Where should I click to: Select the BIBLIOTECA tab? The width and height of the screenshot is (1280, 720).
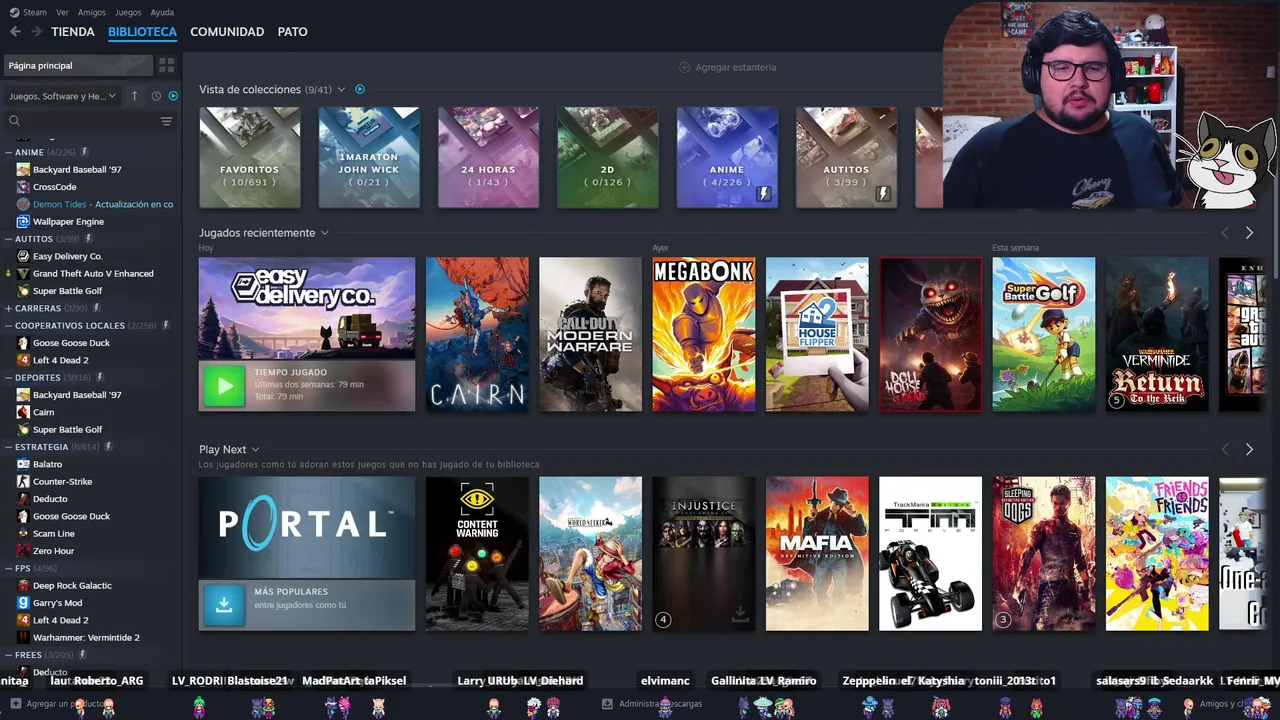coord(142,32)
